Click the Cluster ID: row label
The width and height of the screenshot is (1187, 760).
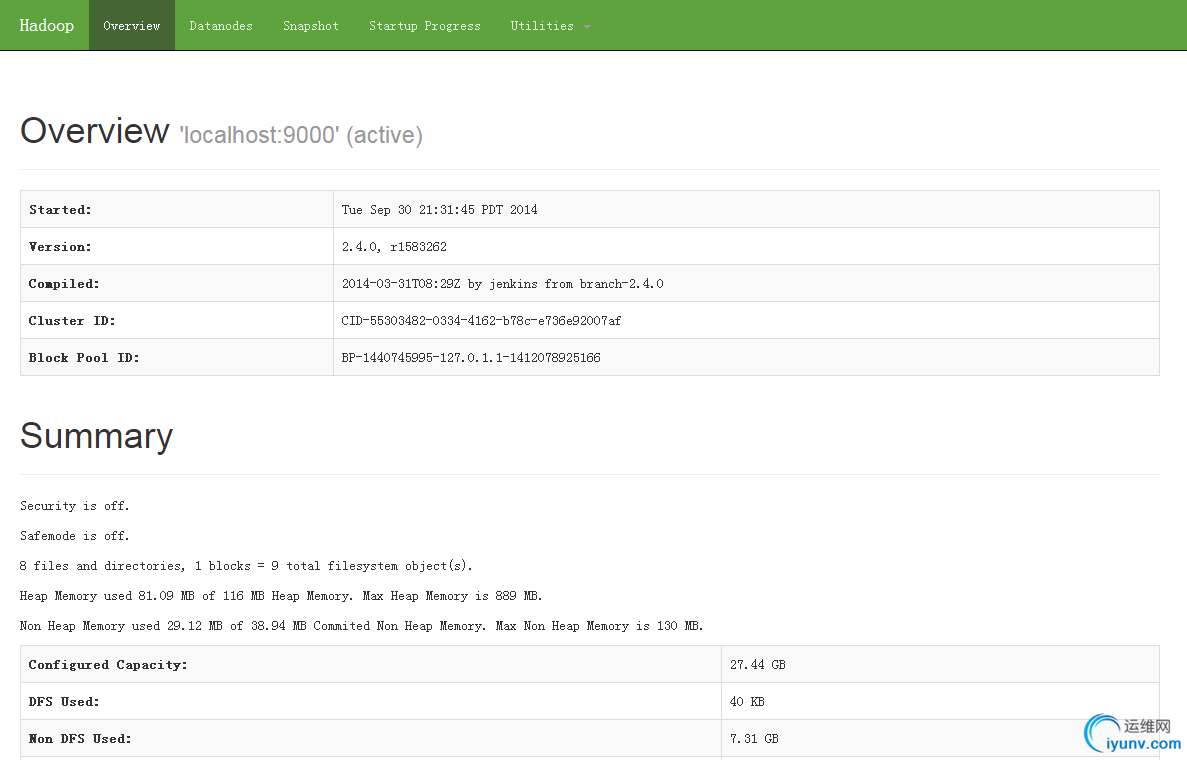(x=72, y=321)
